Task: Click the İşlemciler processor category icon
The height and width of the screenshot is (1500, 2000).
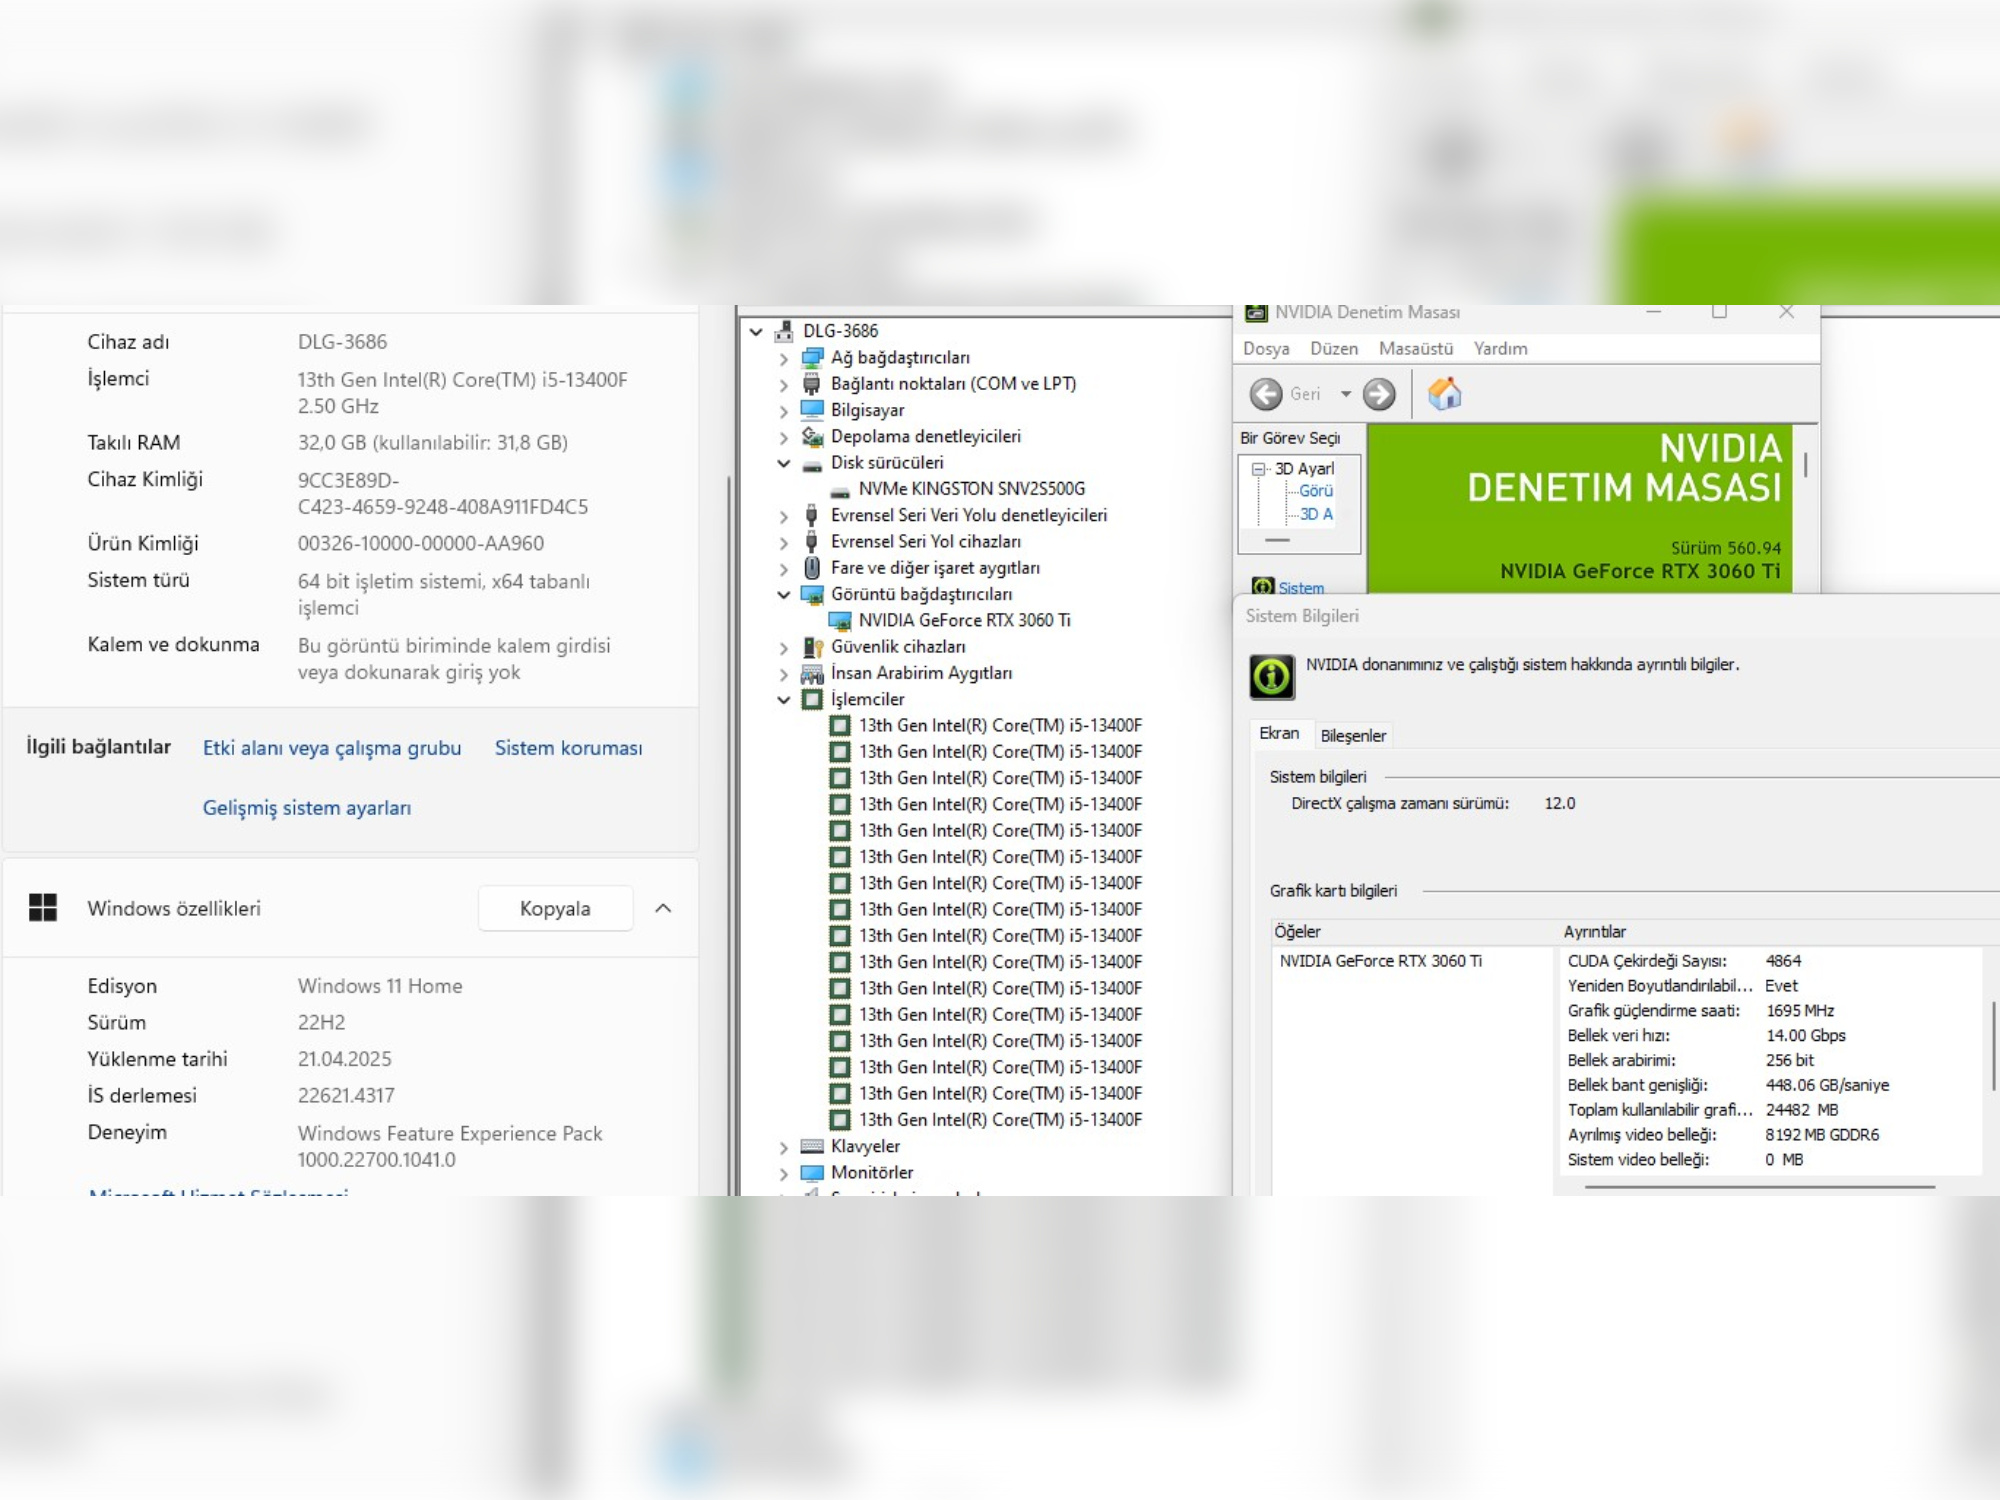Action: coord(812,699)
